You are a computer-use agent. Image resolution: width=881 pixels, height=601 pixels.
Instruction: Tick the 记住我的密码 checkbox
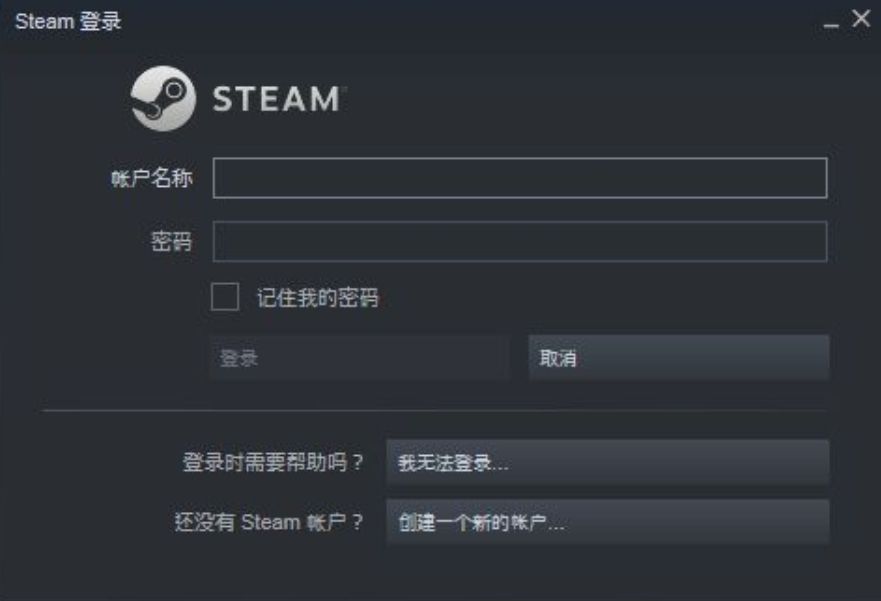tap(225, 297)
